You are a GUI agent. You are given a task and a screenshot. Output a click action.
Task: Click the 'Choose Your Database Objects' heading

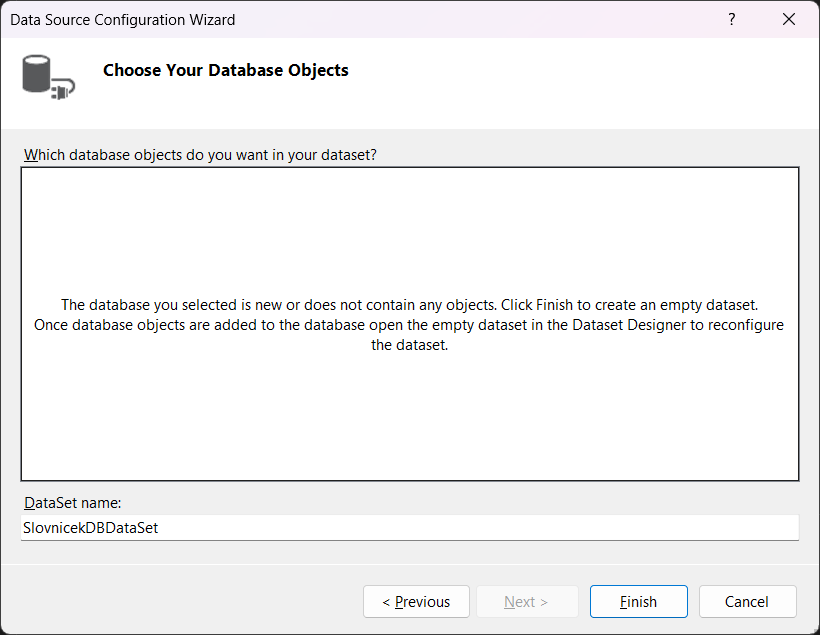click(x=226, y=70)
